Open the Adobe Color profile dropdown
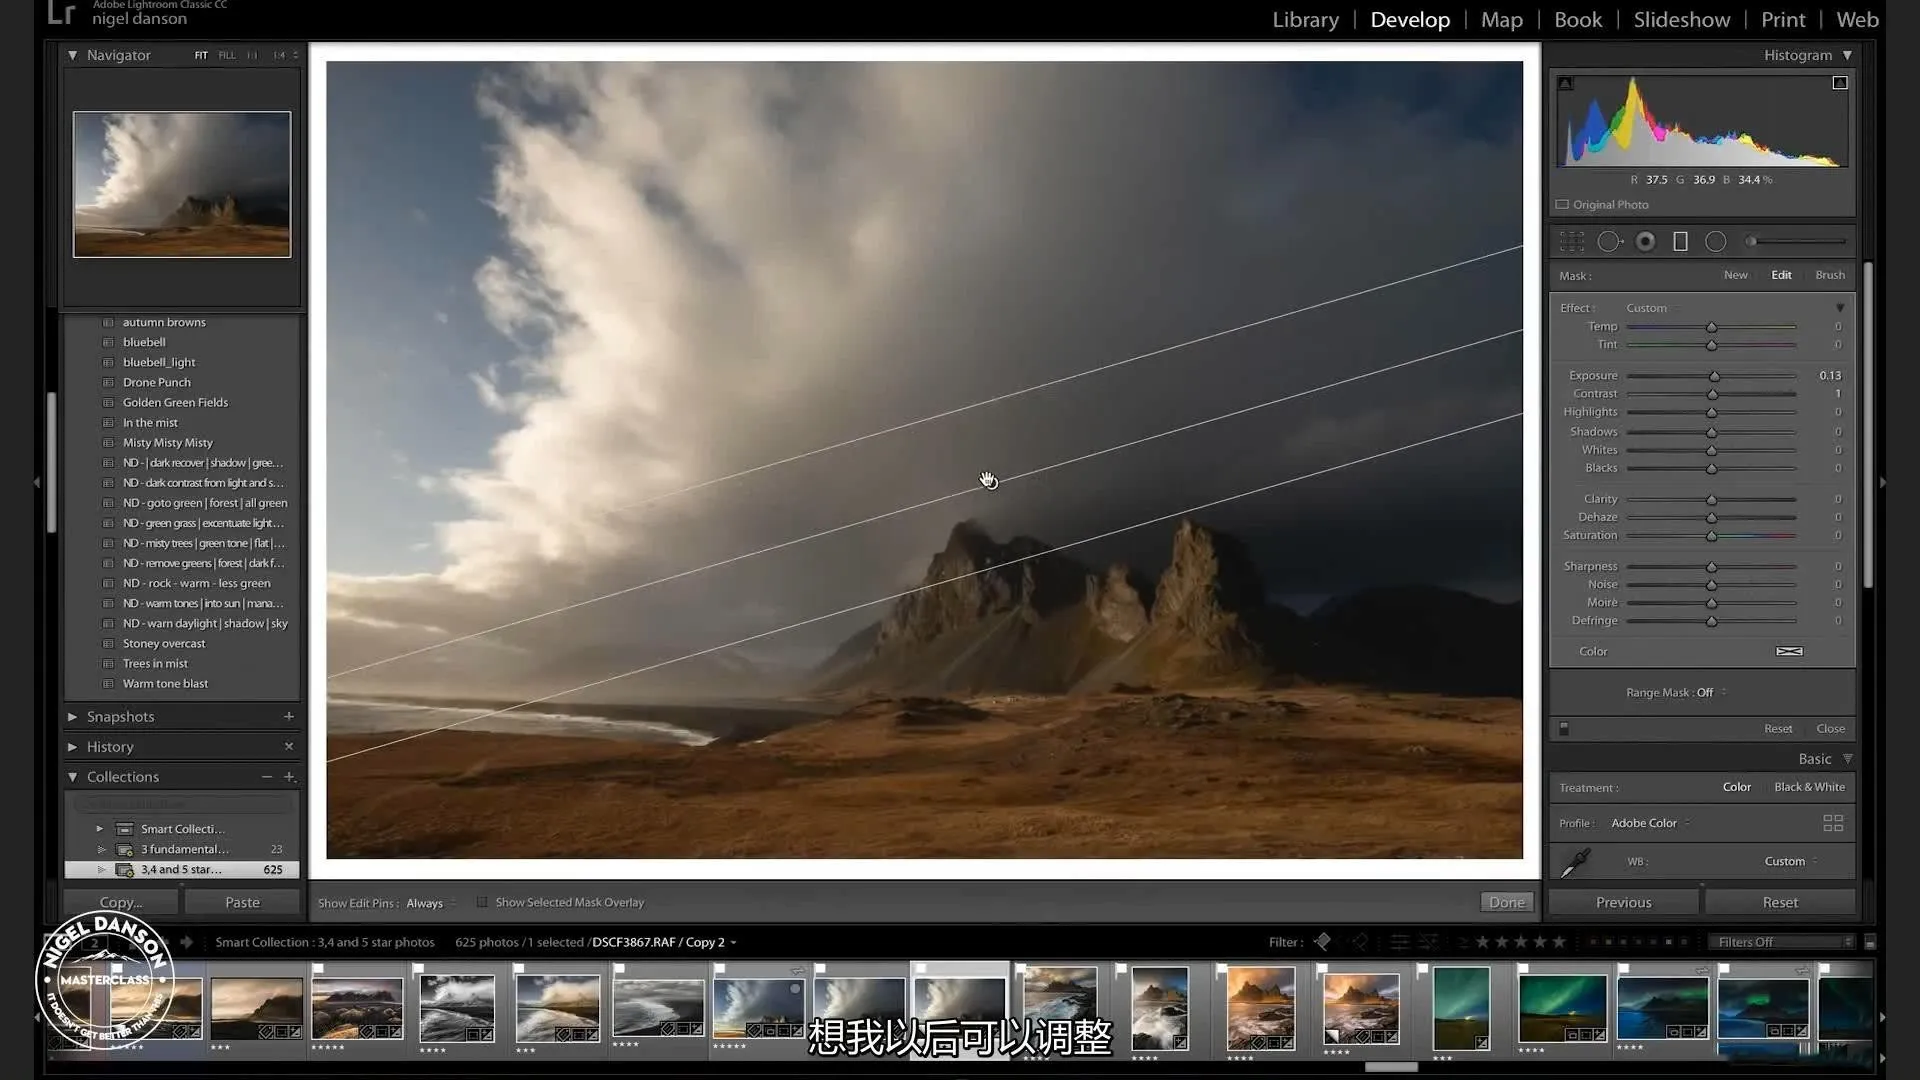This screenshot has height=1080, width=1920. click(1650, 823)
